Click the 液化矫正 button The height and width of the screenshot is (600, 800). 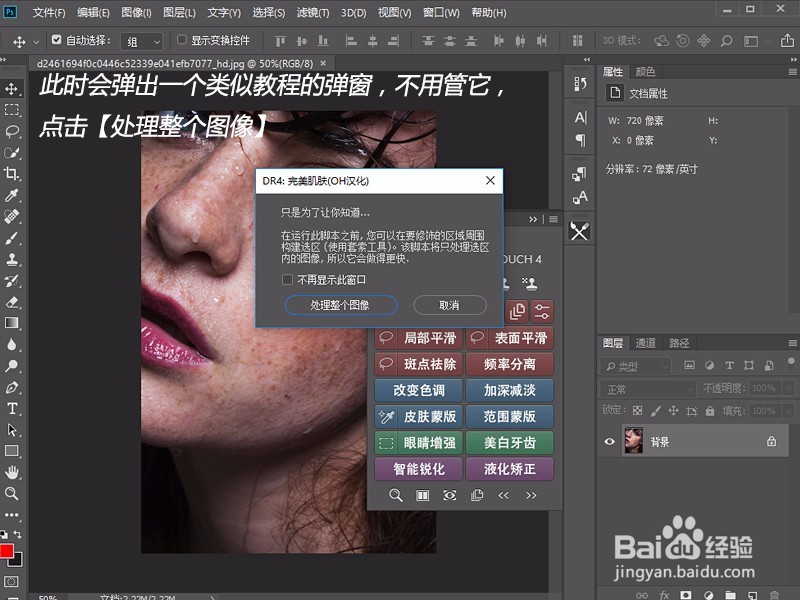point(510,468)
